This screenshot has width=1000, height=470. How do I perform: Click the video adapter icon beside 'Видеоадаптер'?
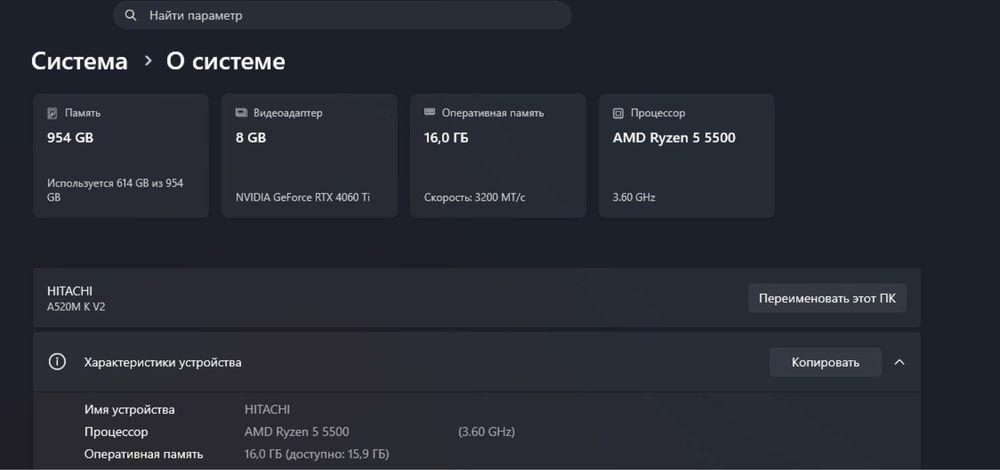click(241, 113)
